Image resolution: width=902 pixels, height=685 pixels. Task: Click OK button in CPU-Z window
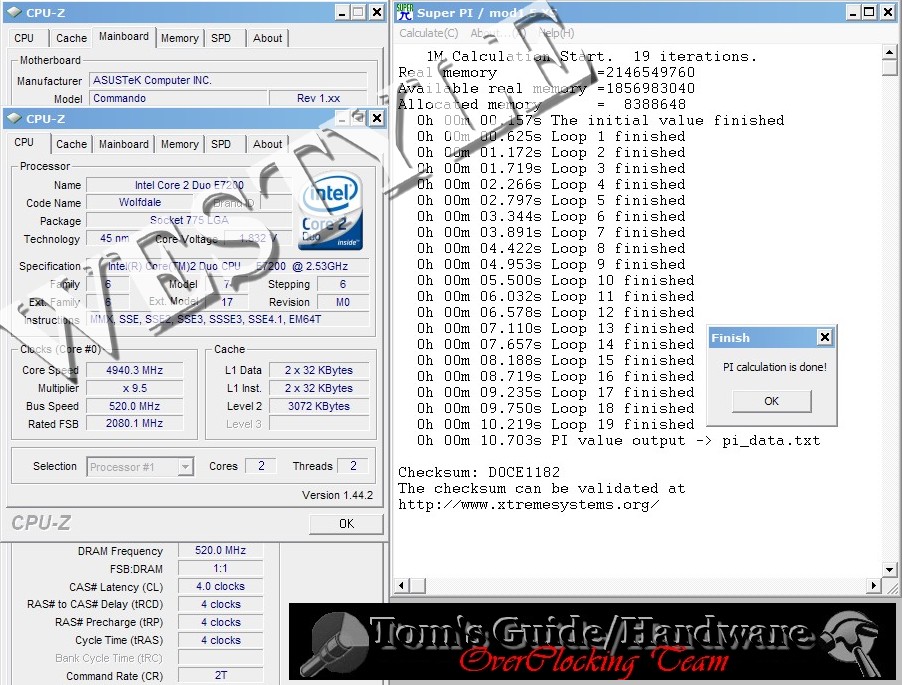(346, 524)
